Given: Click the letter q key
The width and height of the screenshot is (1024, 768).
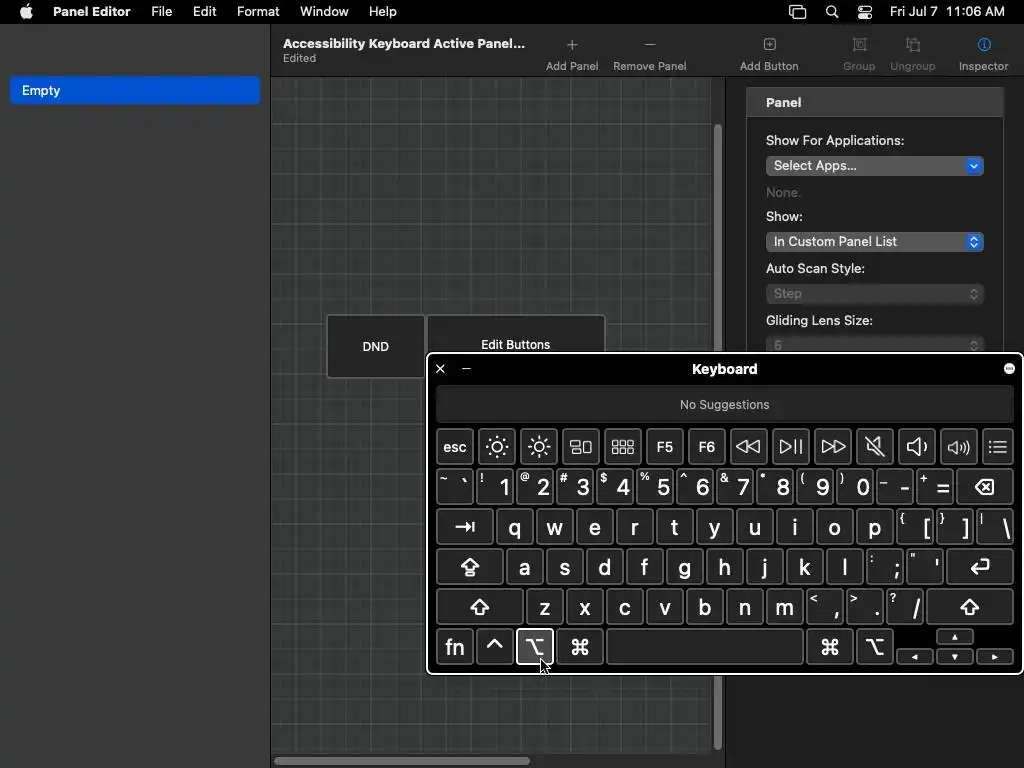Looking at the screenshot, I should coord(515,527).
